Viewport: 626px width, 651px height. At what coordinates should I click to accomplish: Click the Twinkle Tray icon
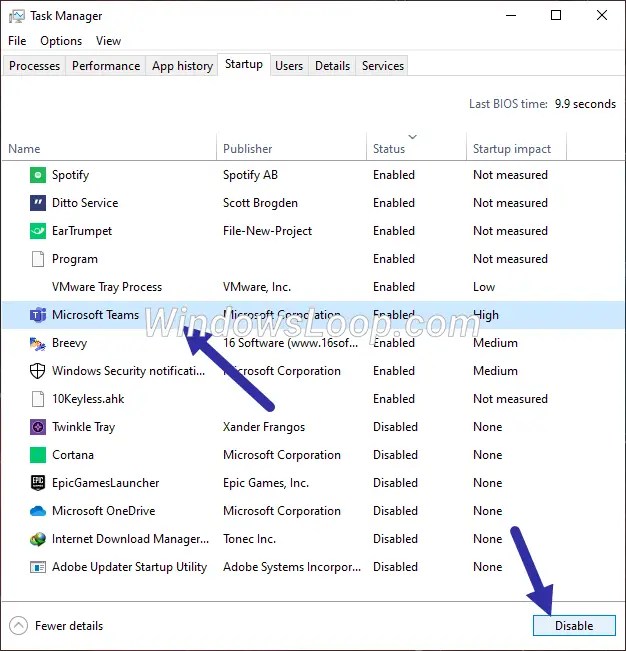[x=38, y=427]
